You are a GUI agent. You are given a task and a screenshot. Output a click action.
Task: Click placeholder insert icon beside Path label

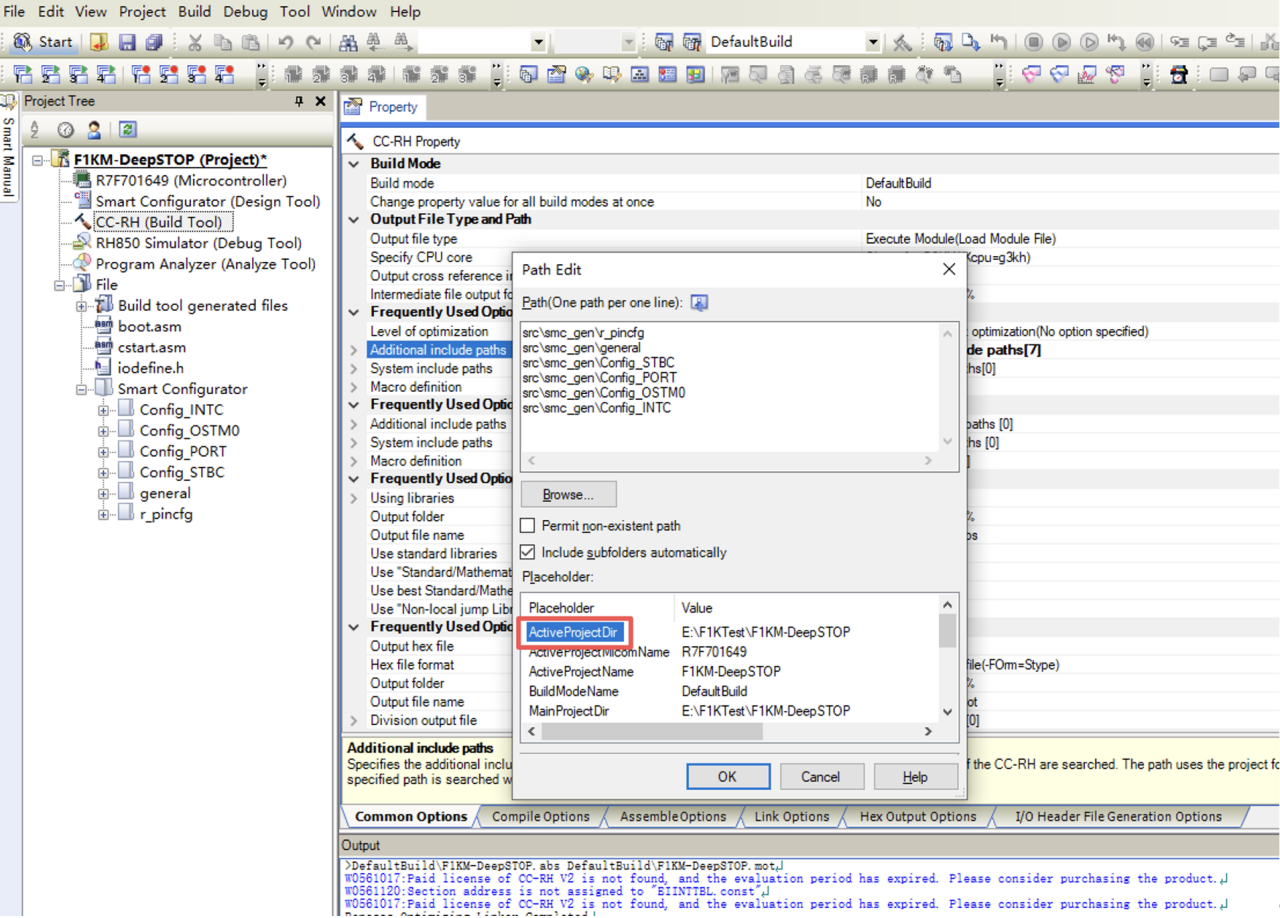coord(699,303)
